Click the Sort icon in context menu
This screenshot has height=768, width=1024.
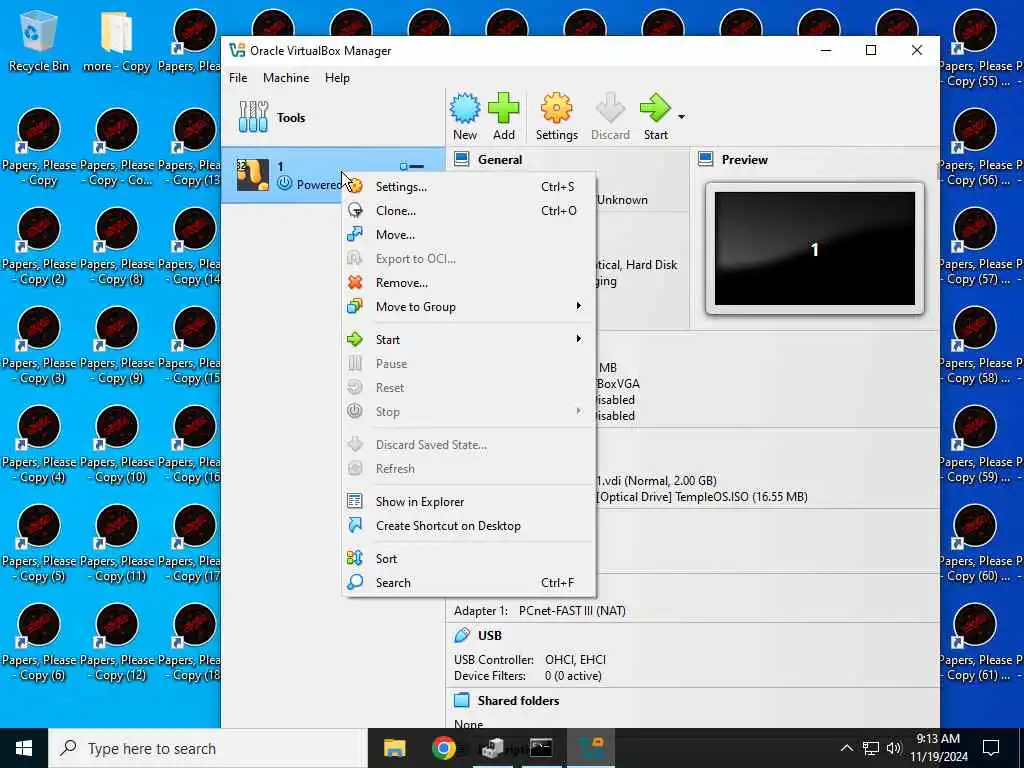[355, 558]
